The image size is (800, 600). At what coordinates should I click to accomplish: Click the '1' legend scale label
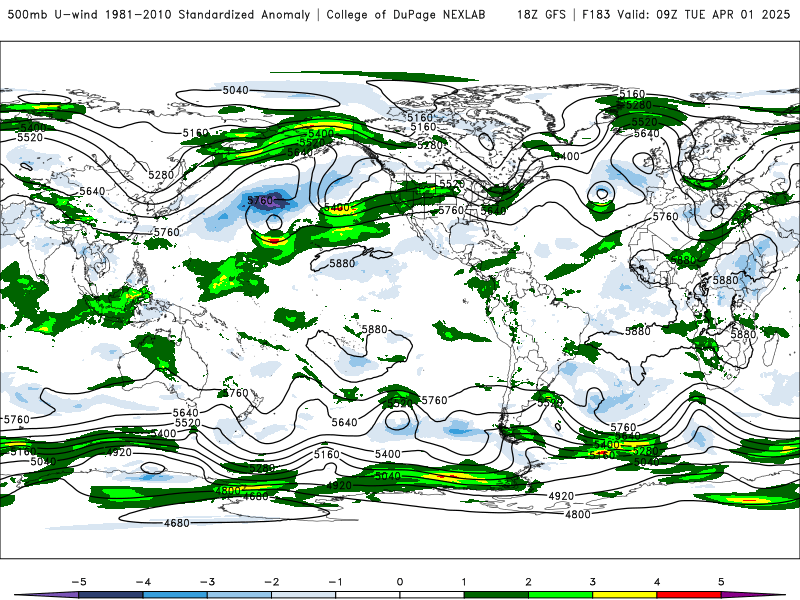coord(464,582)
